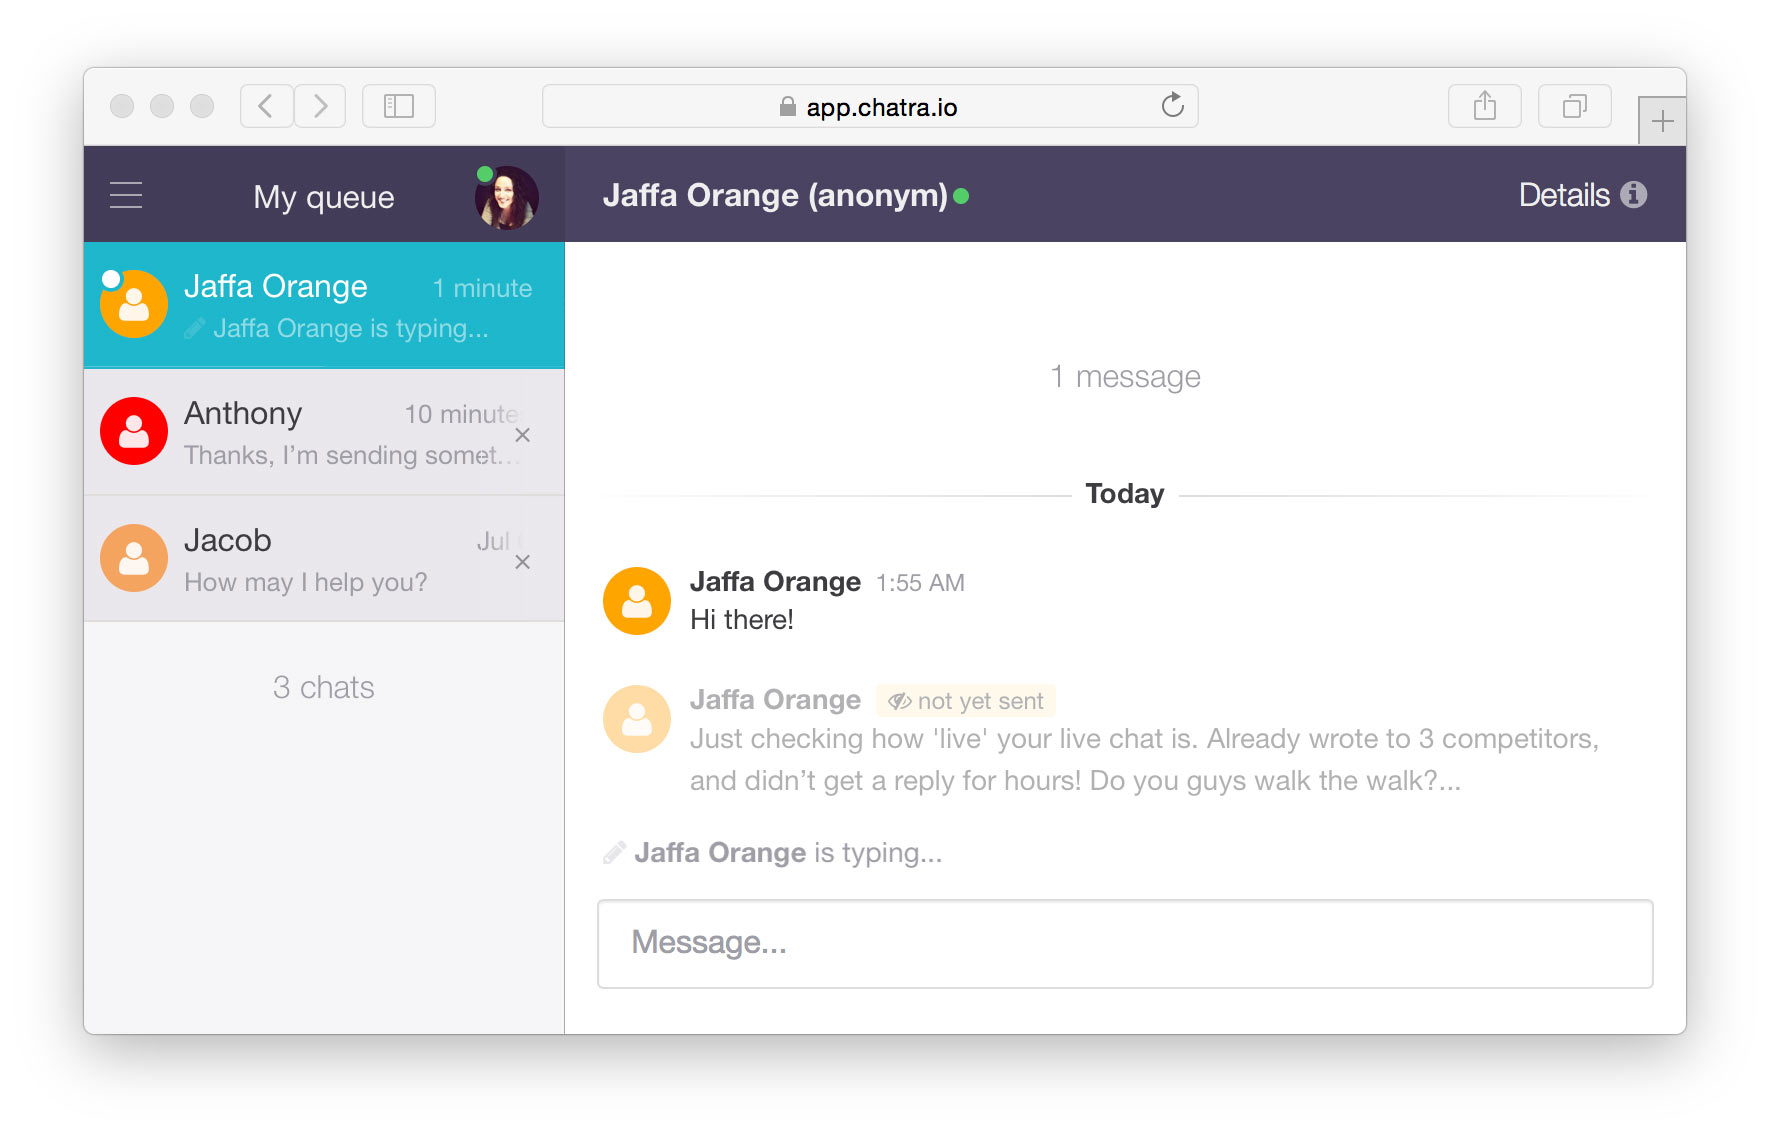Select the Jaffa Orange conversation
Image resolution: width=1770 pixels, height=1134 pixels.
[324, 305]
